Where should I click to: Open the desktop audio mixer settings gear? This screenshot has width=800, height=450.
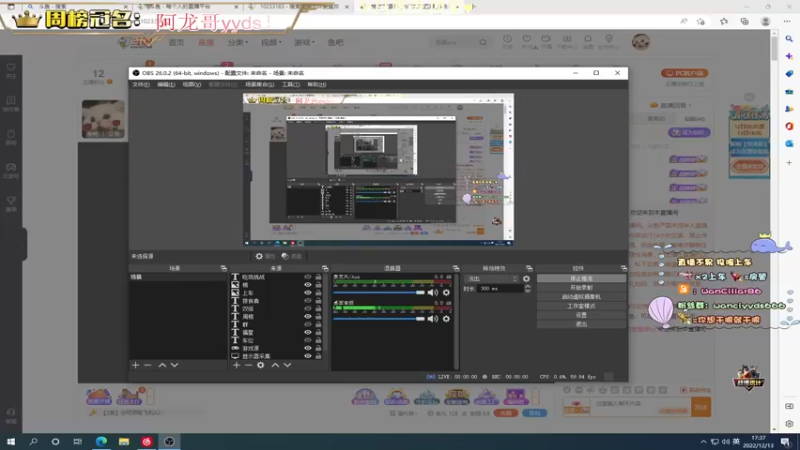[x=446, y=319]
